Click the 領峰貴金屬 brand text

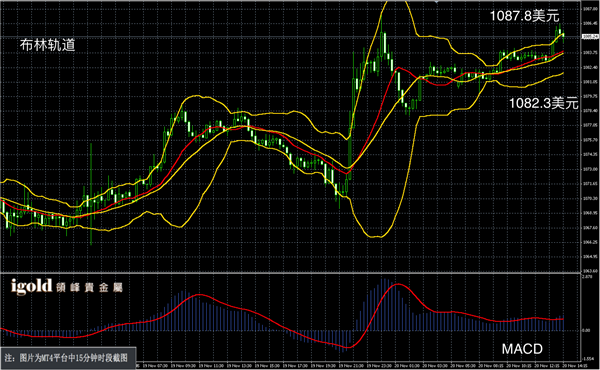[89, 288]
